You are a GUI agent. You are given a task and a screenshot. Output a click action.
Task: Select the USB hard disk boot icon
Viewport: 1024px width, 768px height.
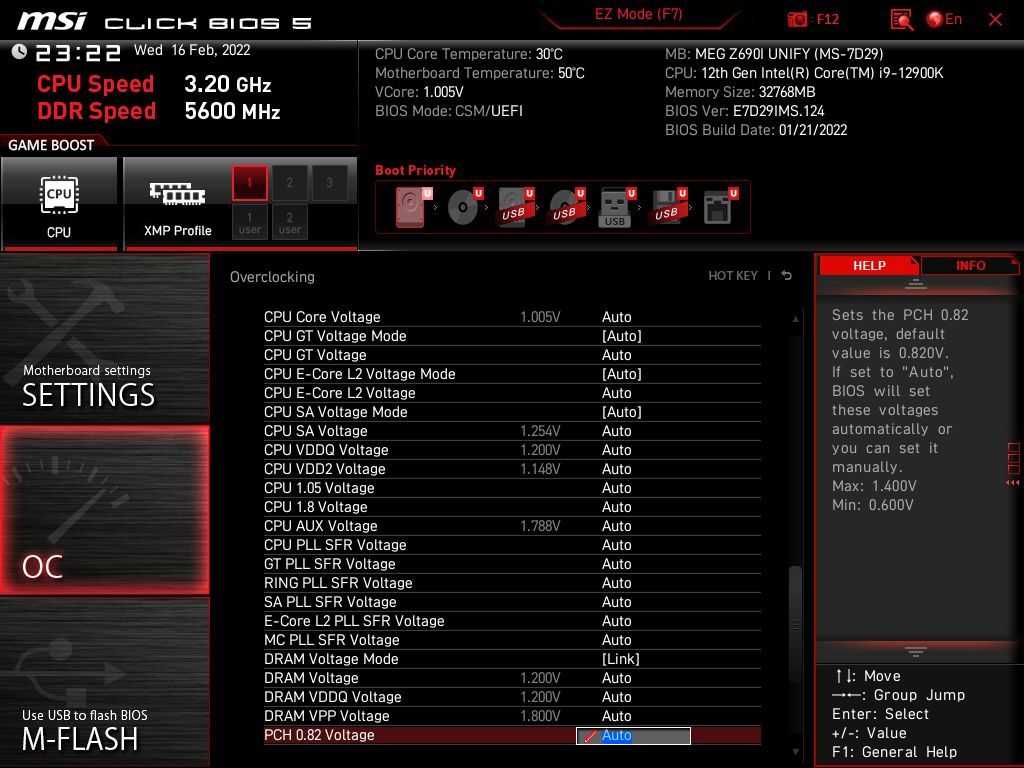pos(515,207)
